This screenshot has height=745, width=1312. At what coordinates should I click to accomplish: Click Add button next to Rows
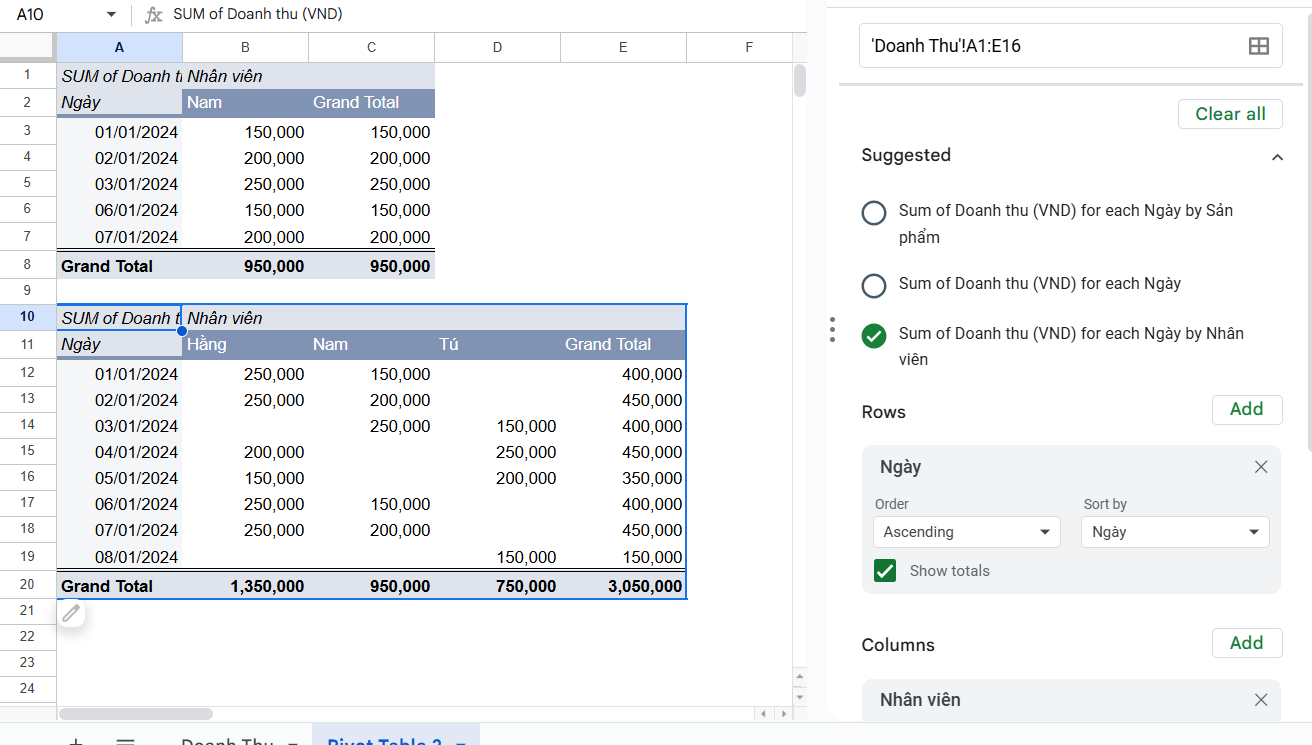click(x=1247, y=409)
